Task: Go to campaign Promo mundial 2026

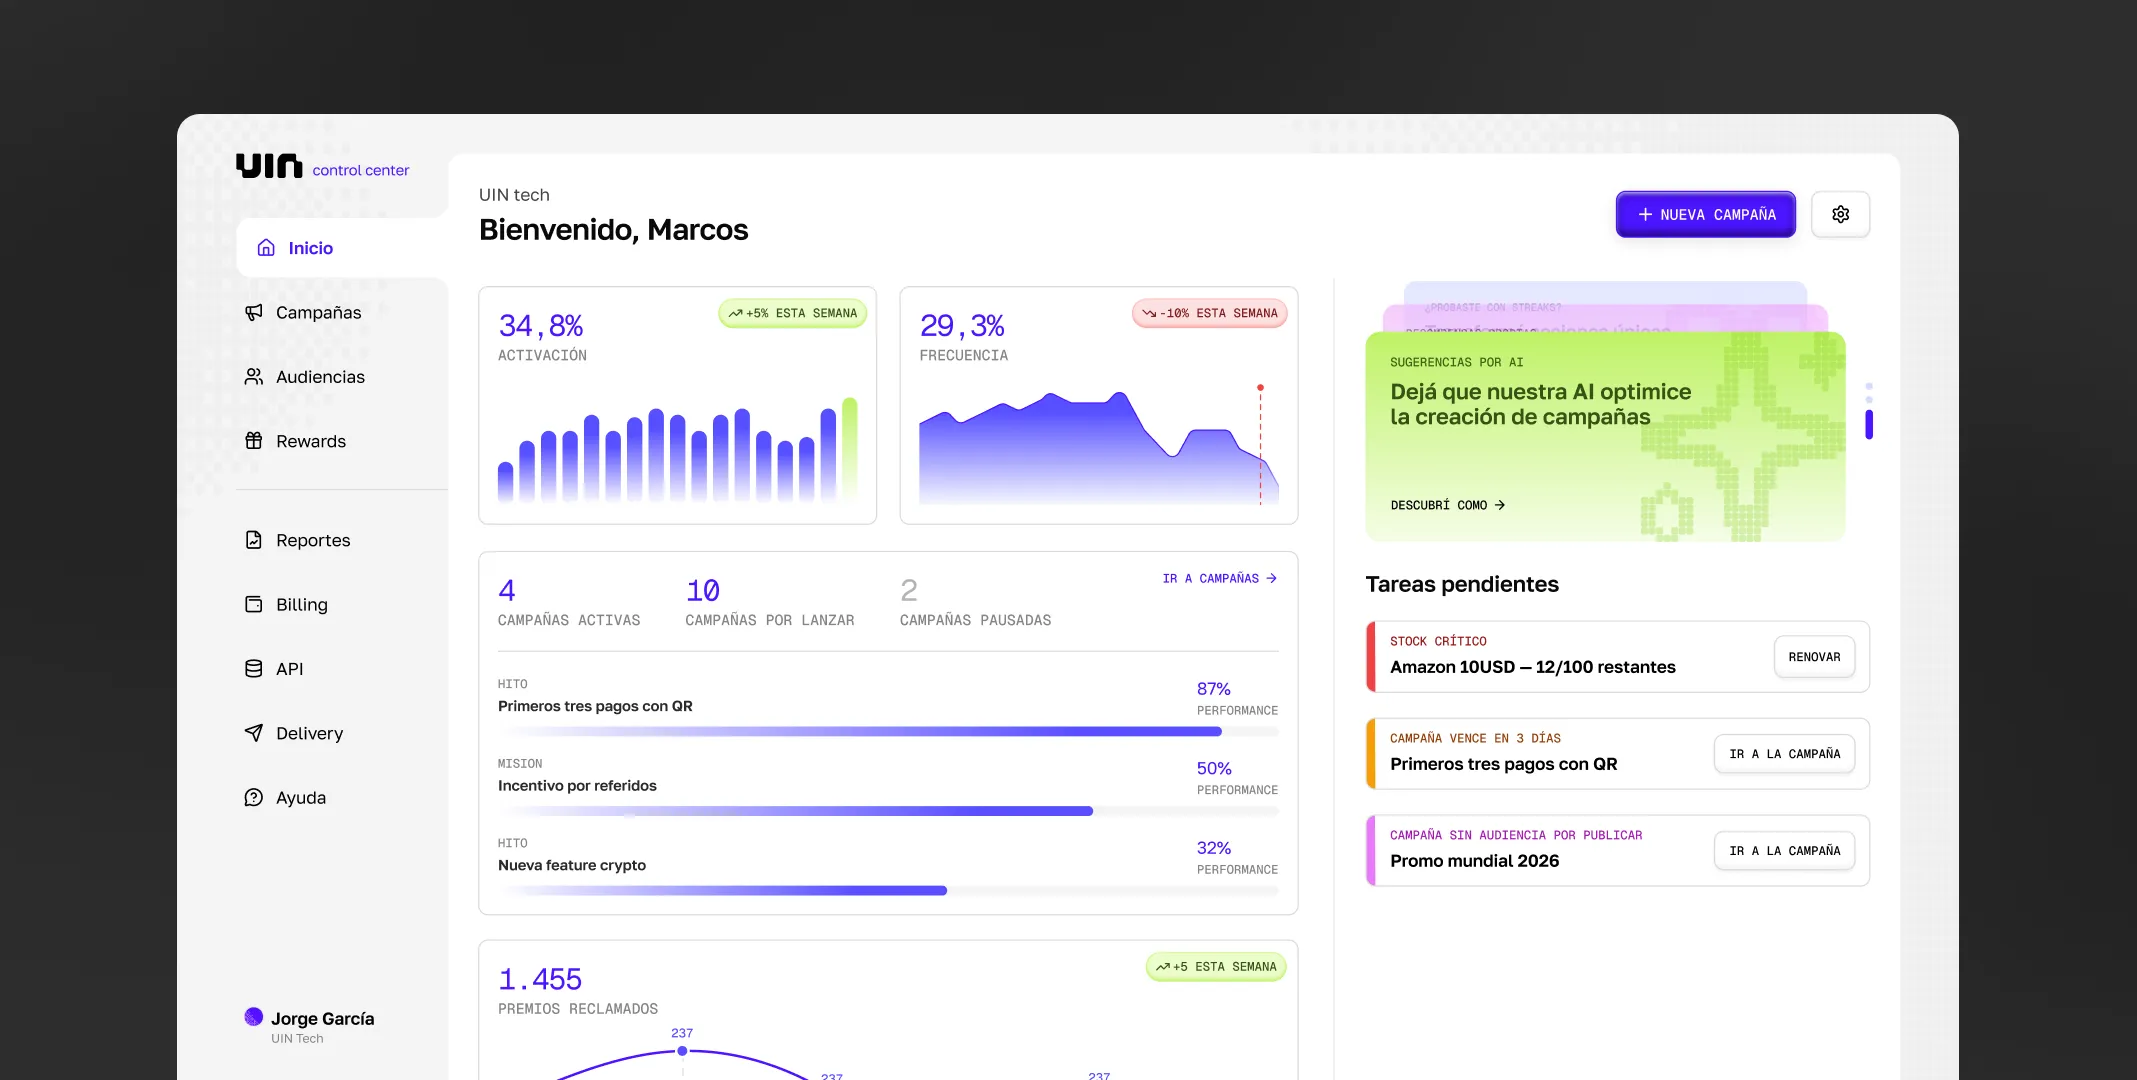Action: (x=1784, y=851)
